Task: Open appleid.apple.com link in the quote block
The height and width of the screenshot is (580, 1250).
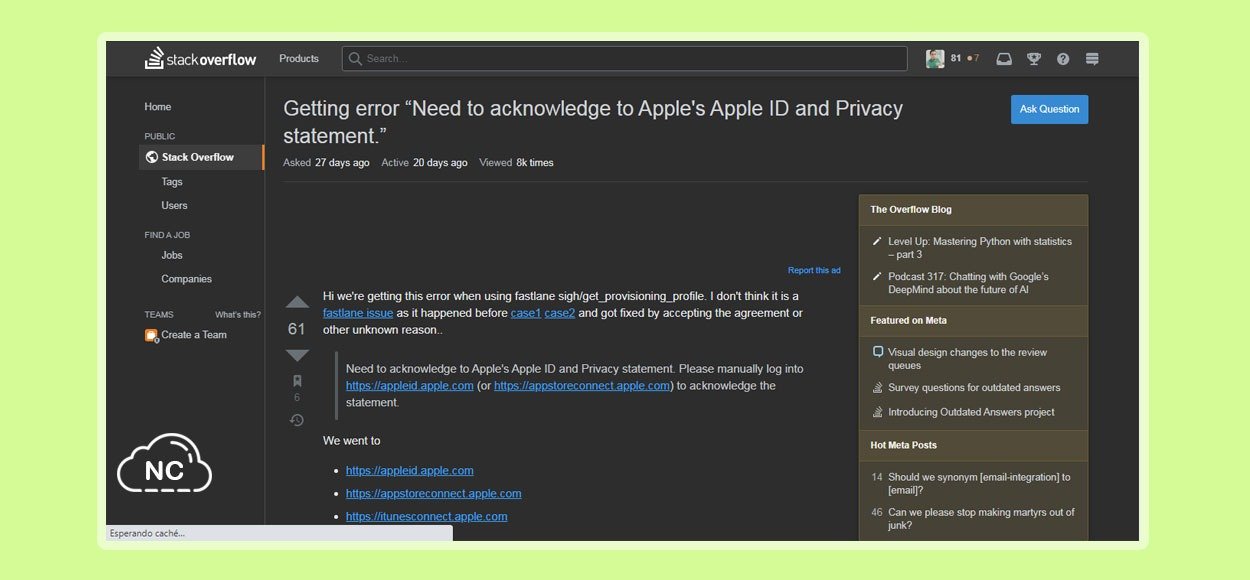Action: (410, 386)
